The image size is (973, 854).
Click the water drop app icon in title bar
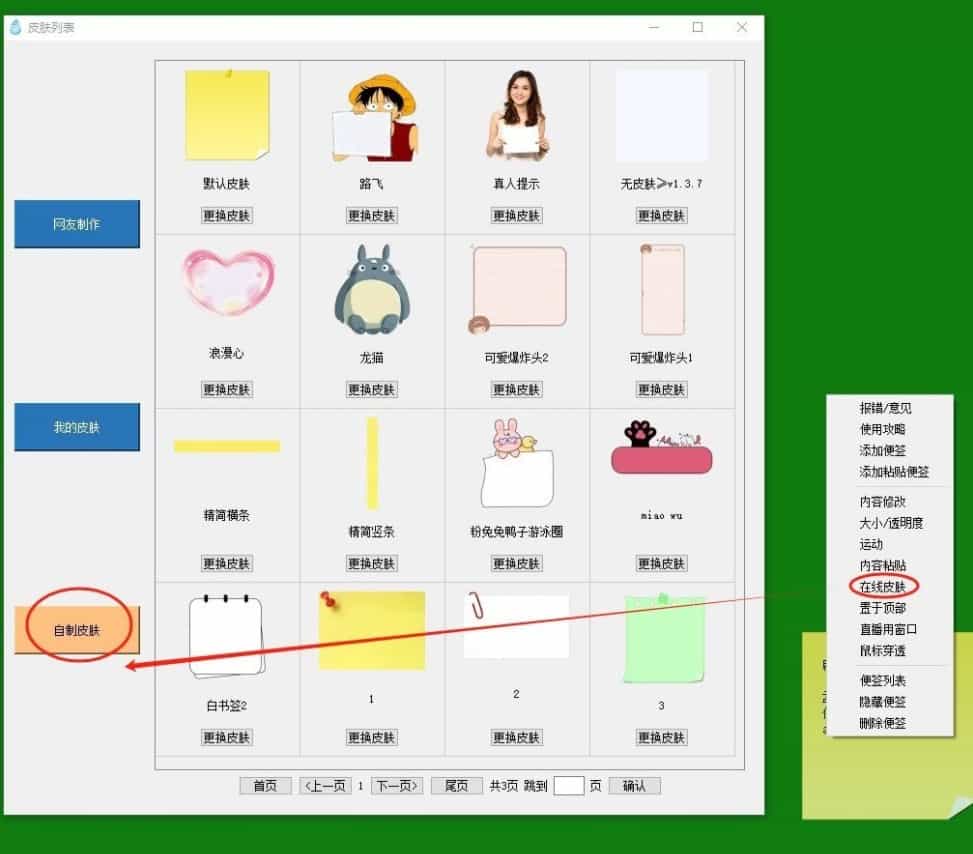15,27
